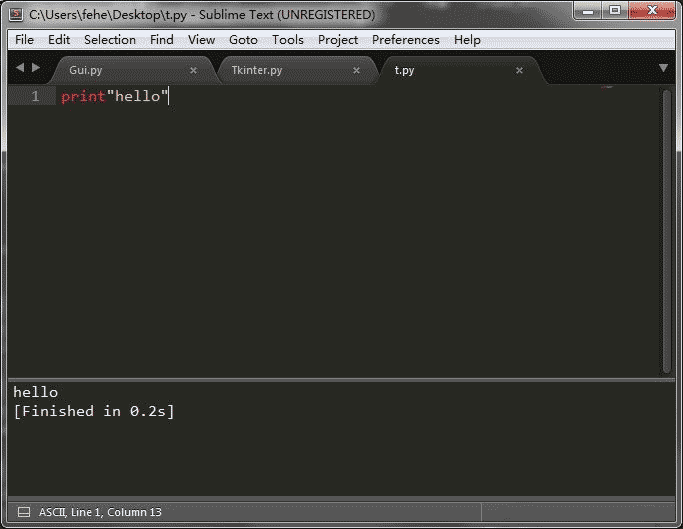Viewport: 683px width, 529px height.
Task: Close the Gui.py tab
Action: point(193,70)
